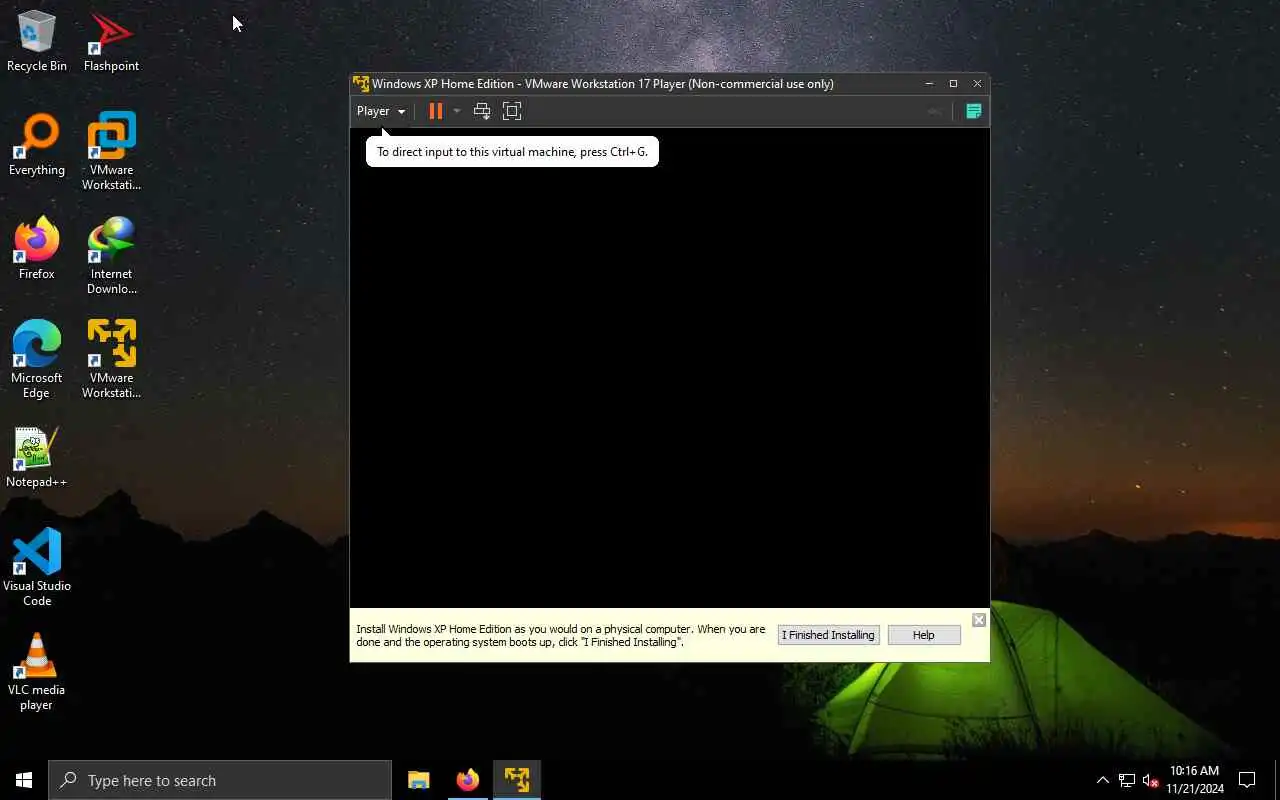Select the Firefox desktop shortcut
Image resolution: width=1280 pixels, height=800 pixels.
pyautogui.click(x=37, y=249)
